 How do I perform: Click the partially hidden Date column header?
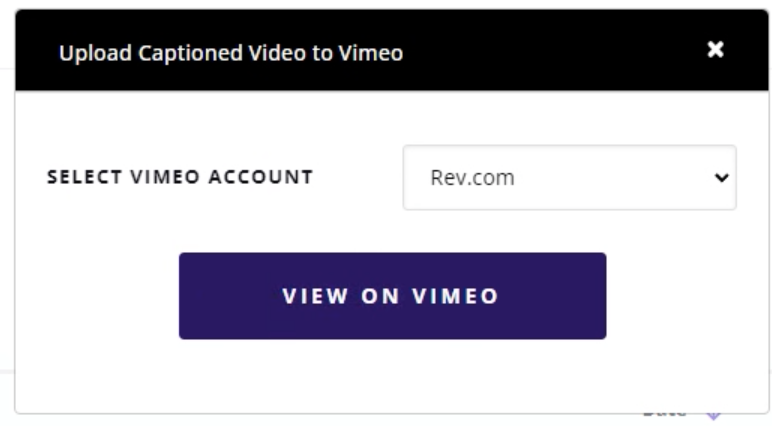tap(664, 412)
